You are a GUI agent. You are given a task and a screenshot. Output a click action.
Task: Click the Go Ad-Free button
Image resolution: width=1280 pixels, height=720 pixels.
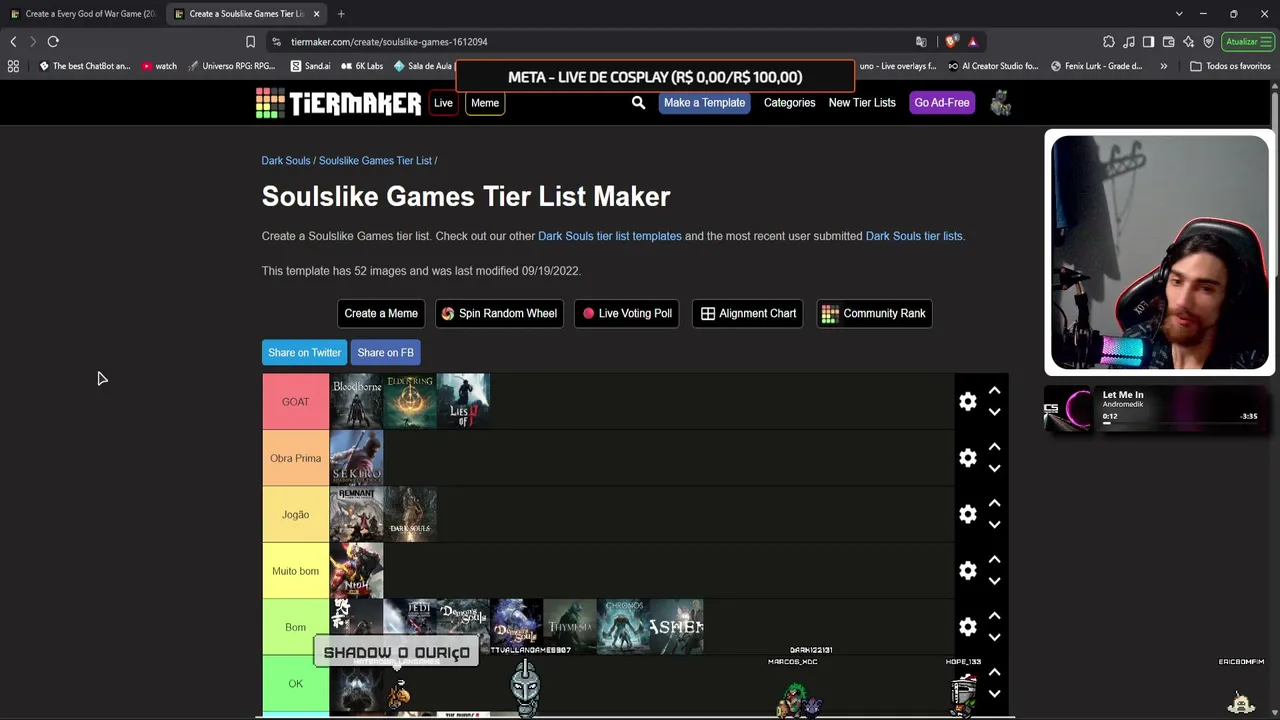pos(941,103)
